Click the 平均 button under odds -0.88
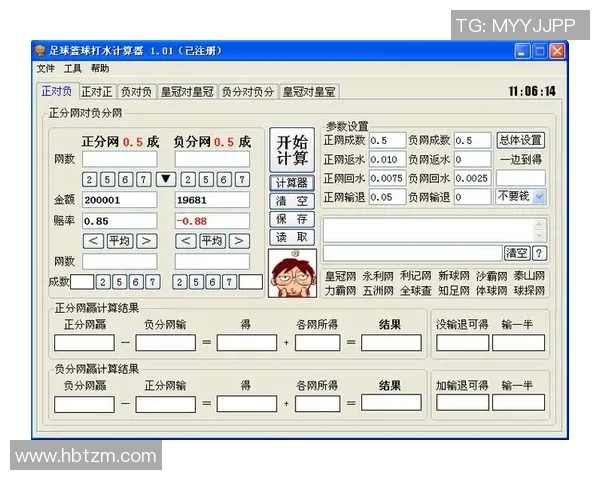Screen dimensions: 600x480 pos(212,241)
